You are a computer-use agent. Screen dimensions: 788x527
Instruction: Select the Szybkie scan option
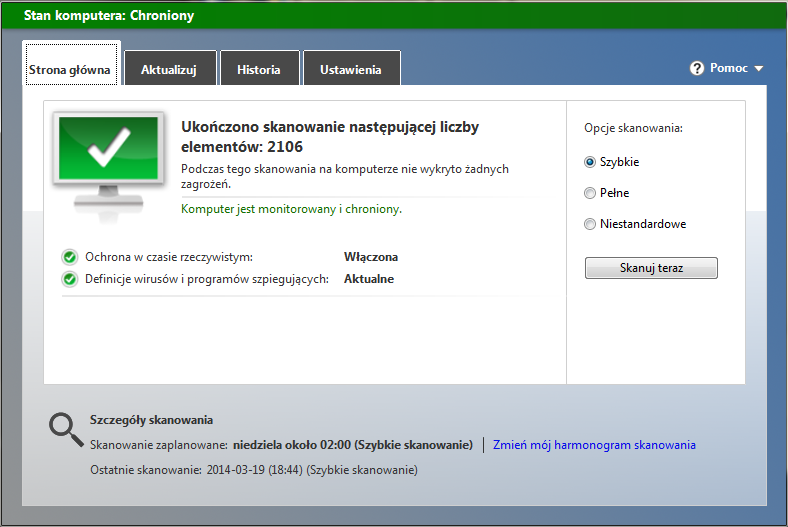point(589,162)
